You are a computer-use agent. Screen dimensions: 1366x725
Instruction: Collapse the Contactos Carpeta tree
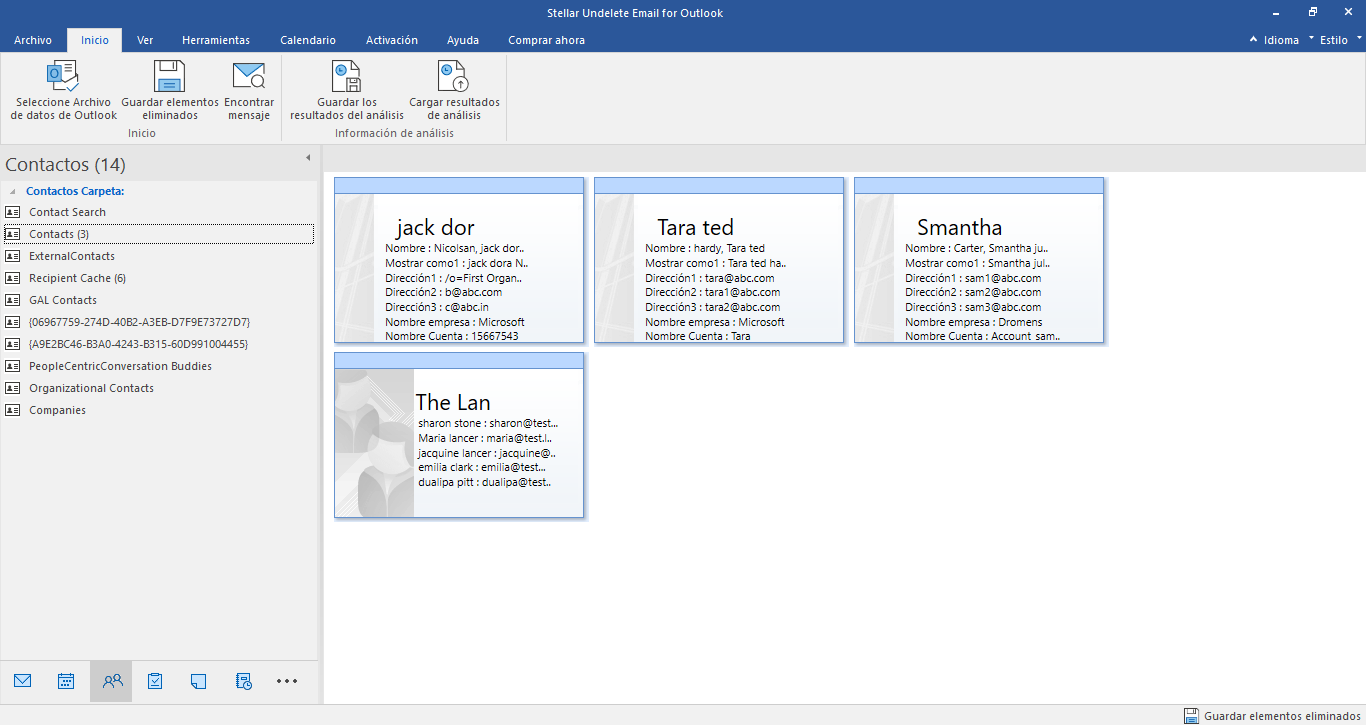13,191
